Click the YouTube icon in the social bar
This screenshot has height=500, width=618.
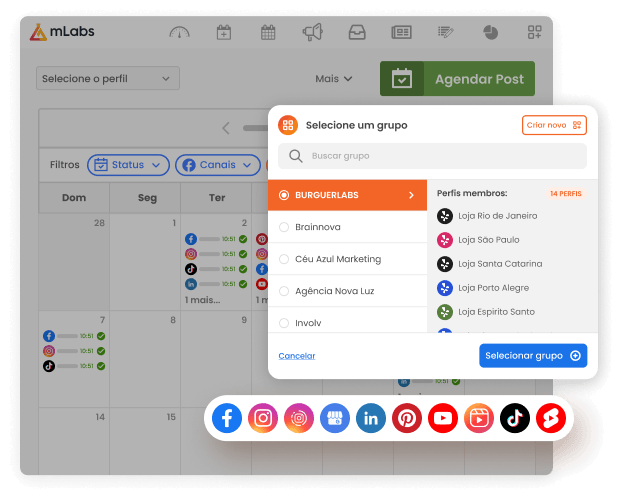coord(443,418)
